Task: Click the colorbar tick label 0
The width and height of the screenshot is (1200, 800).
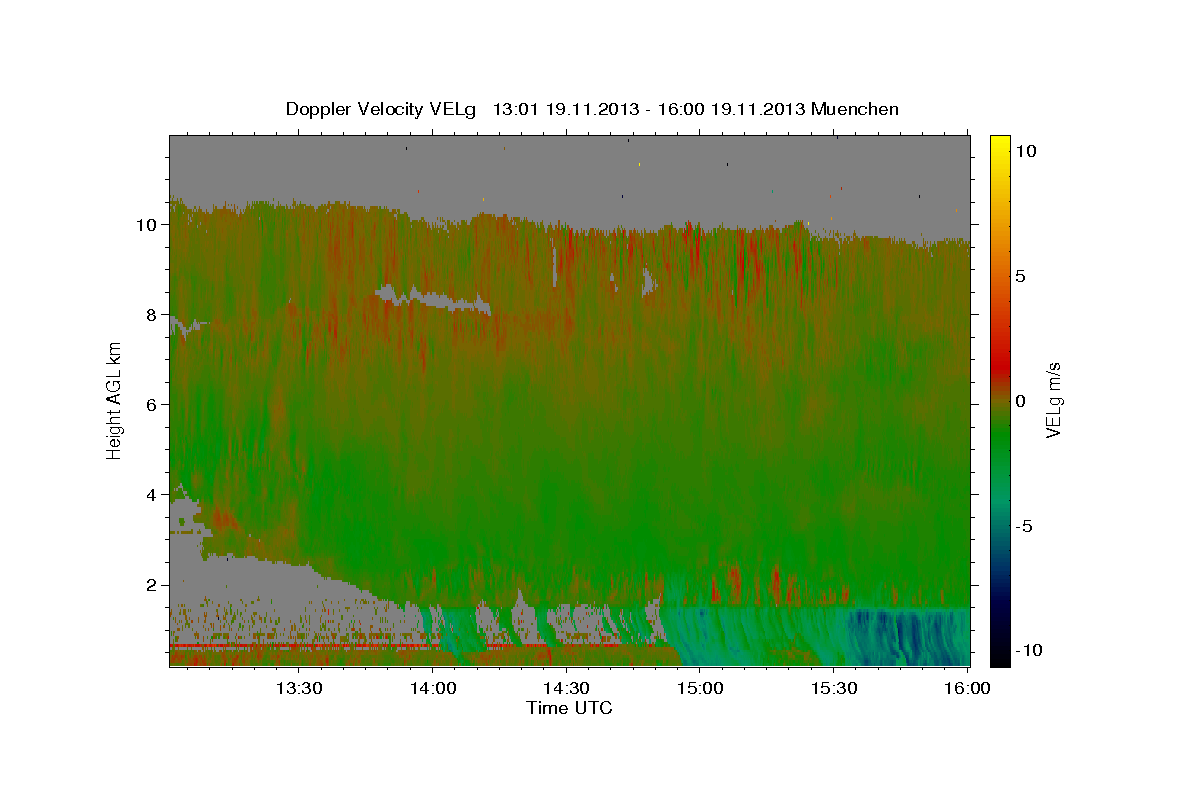Action: point(1020,401)
